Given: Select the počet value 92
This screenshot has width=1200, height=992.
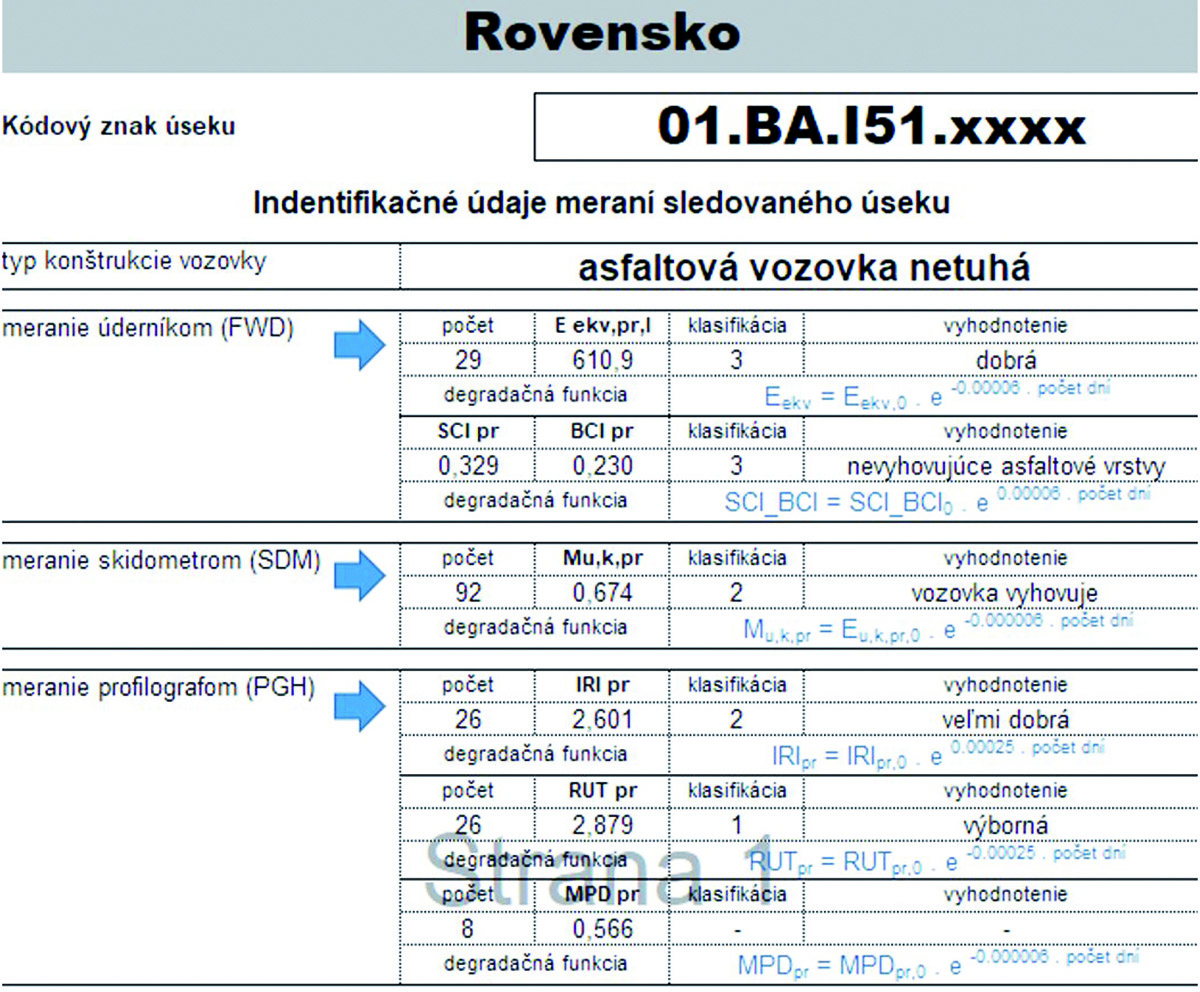Looking at the screenshot, I should (x=469, y=594).
